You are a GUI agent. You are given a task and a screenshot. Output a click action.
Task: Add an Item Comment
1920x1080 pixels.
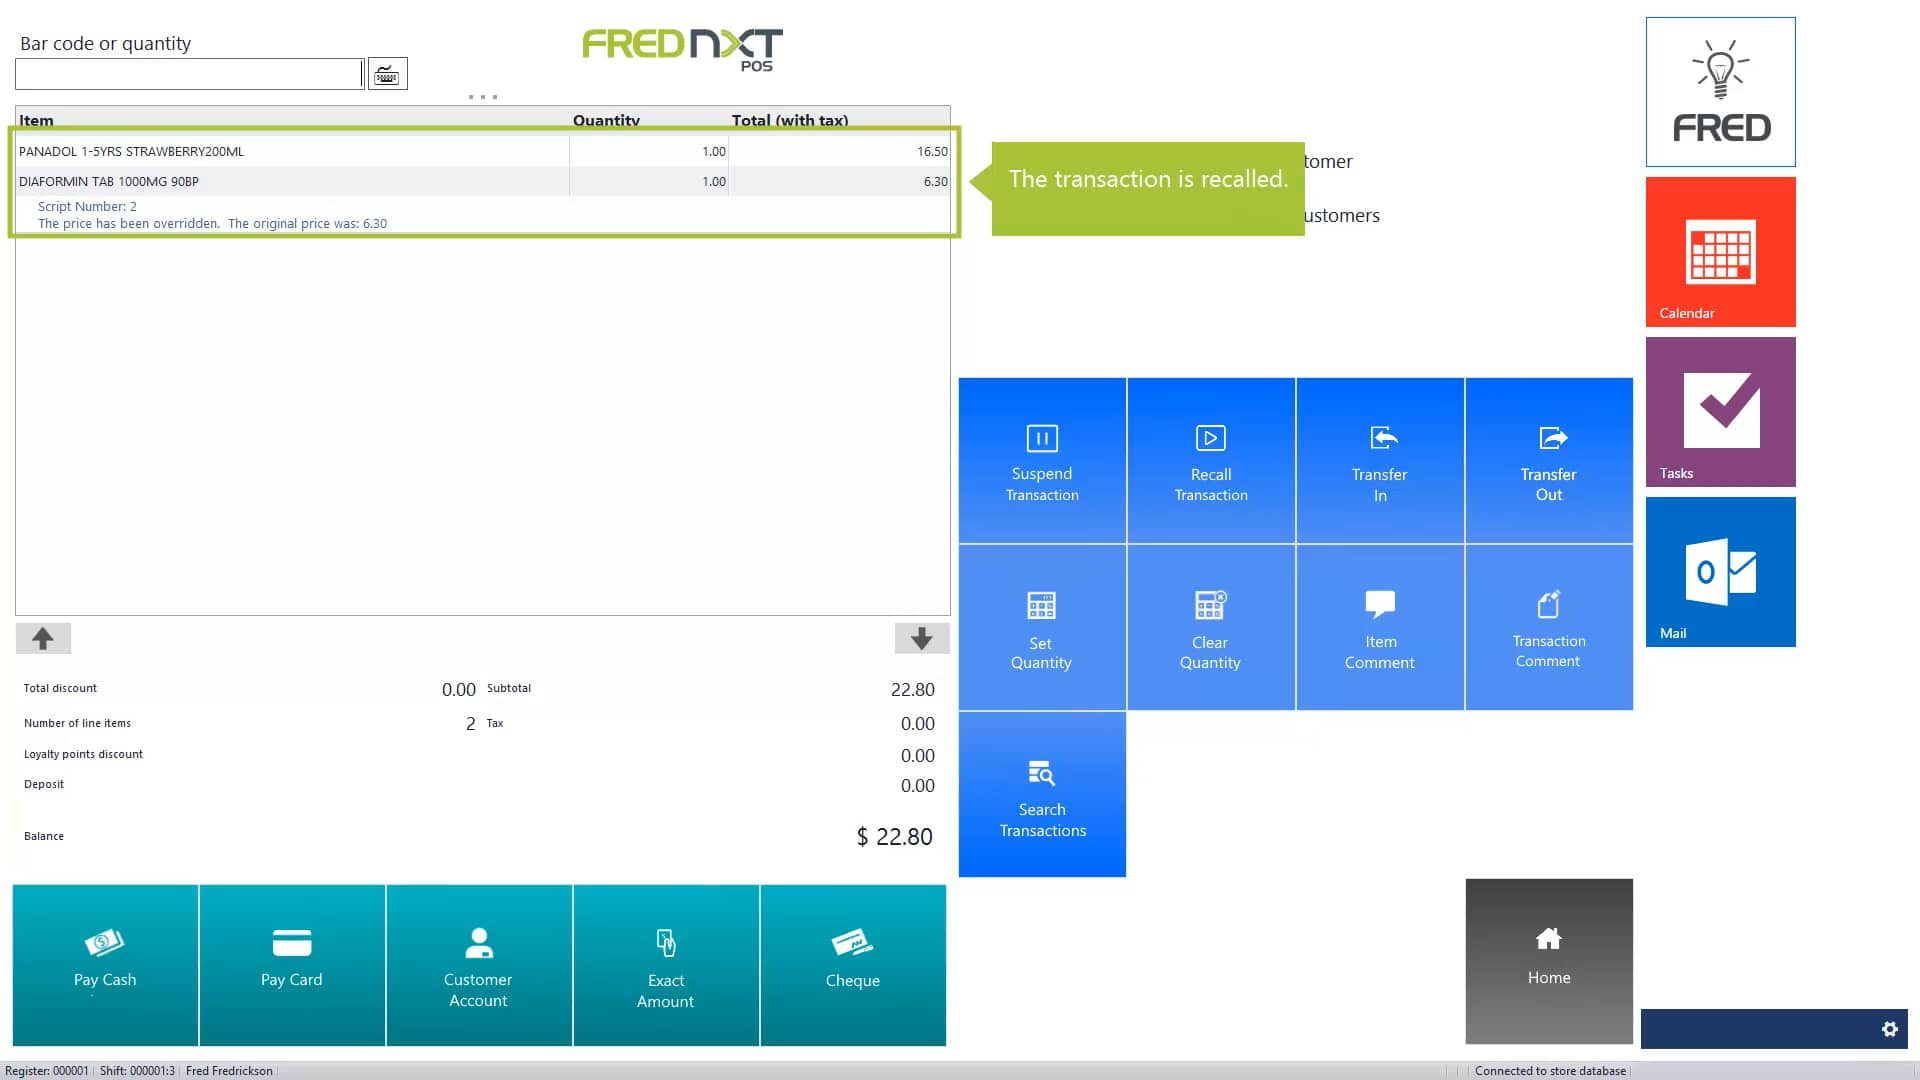(x=1380, y=628)
